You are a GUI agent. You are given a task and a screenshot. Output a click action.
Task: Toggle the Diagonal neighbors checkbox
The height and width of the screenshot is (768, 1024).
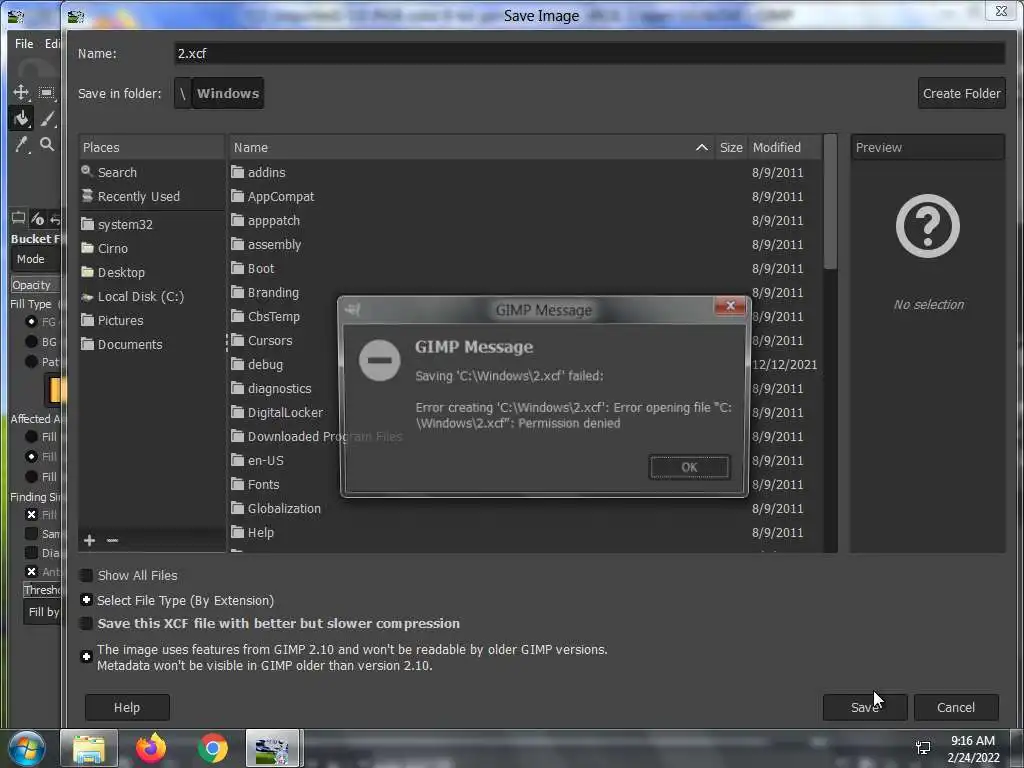(31, 552)
